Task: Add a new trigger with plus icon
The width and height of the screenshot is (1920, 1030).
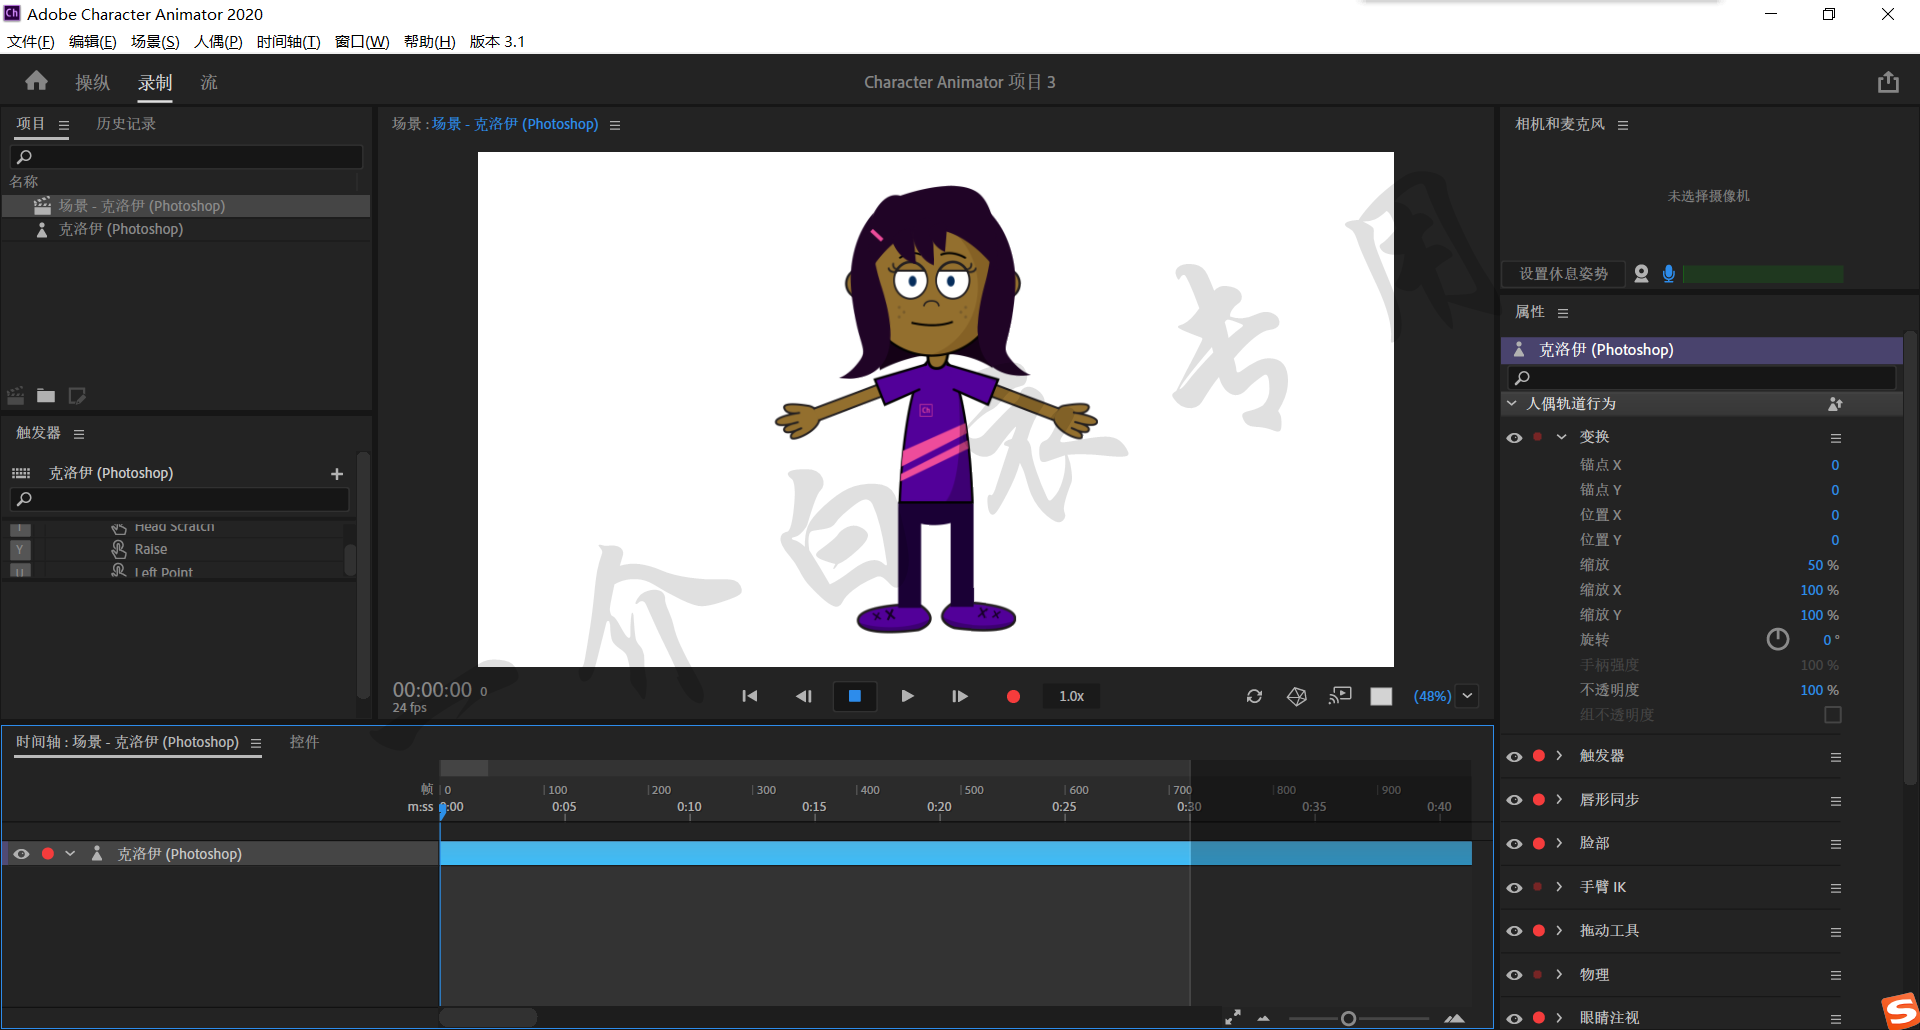Action: click(x=337, y=473)
